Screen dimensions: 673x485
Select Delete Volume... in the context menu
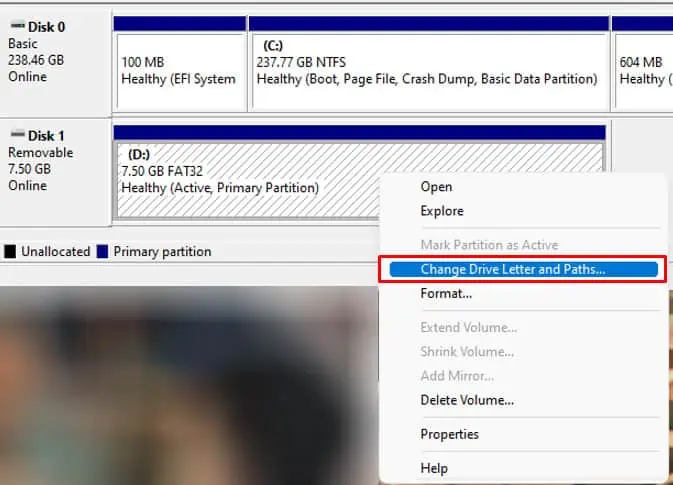pos(467,400)
